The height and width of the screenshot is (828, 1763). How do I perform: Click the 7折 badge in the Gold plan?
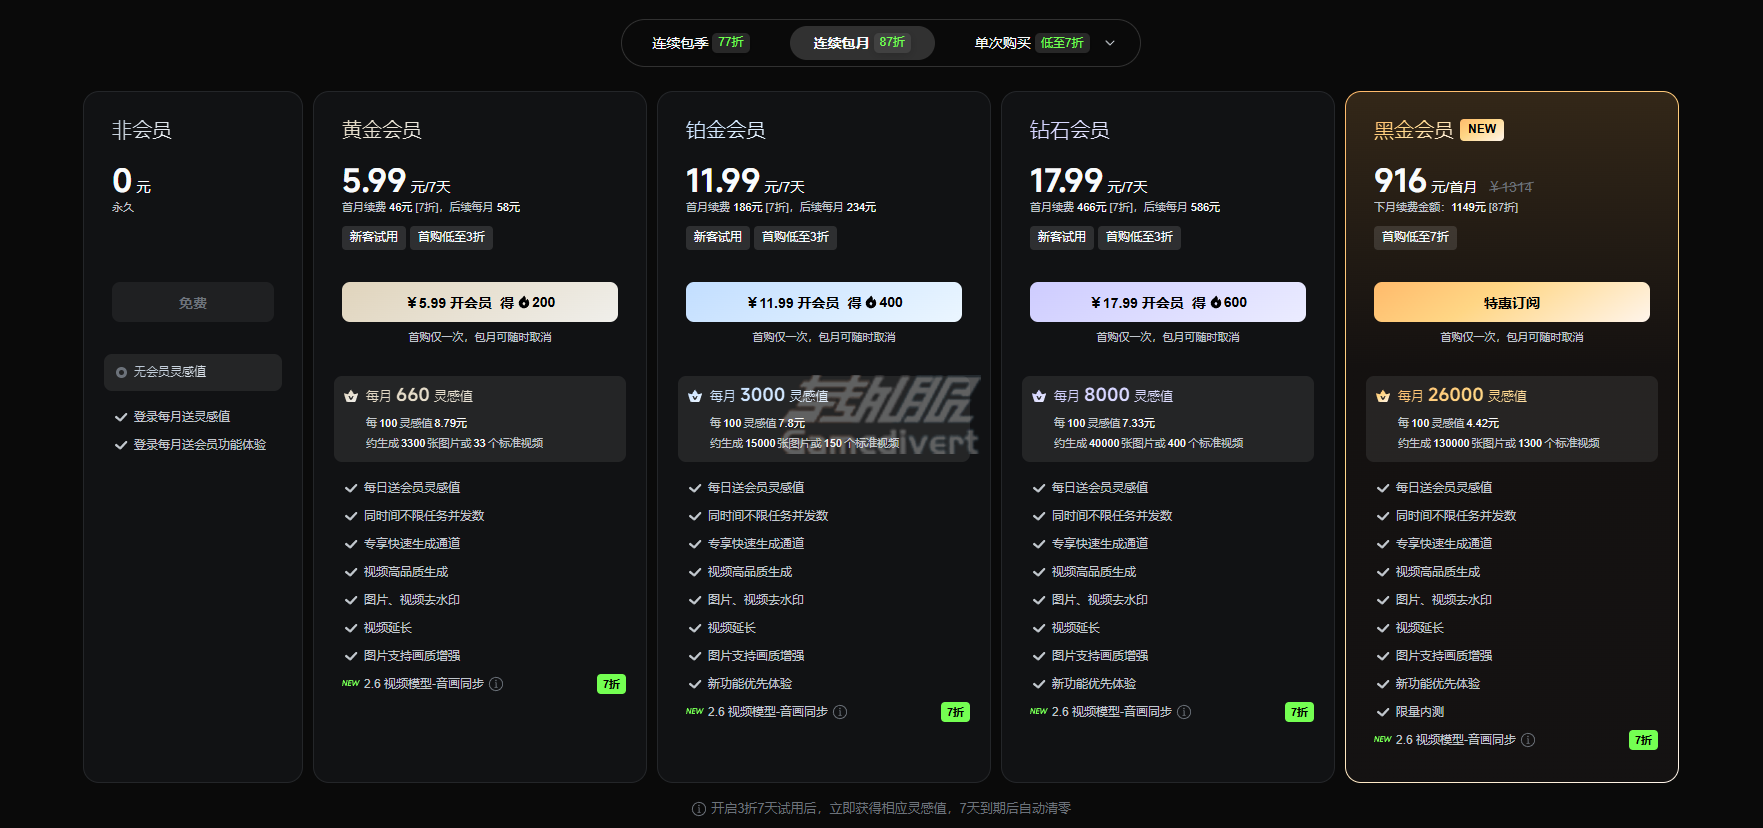pos(611,684)
